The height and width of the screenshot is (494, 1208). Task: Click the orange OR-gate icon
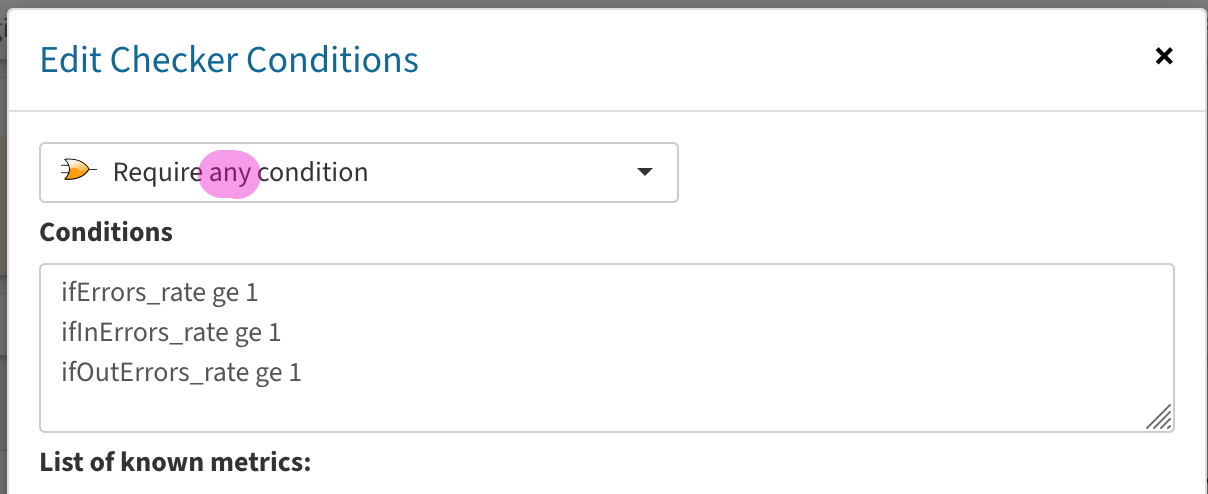pyautogui.click(x=79, y=170)
